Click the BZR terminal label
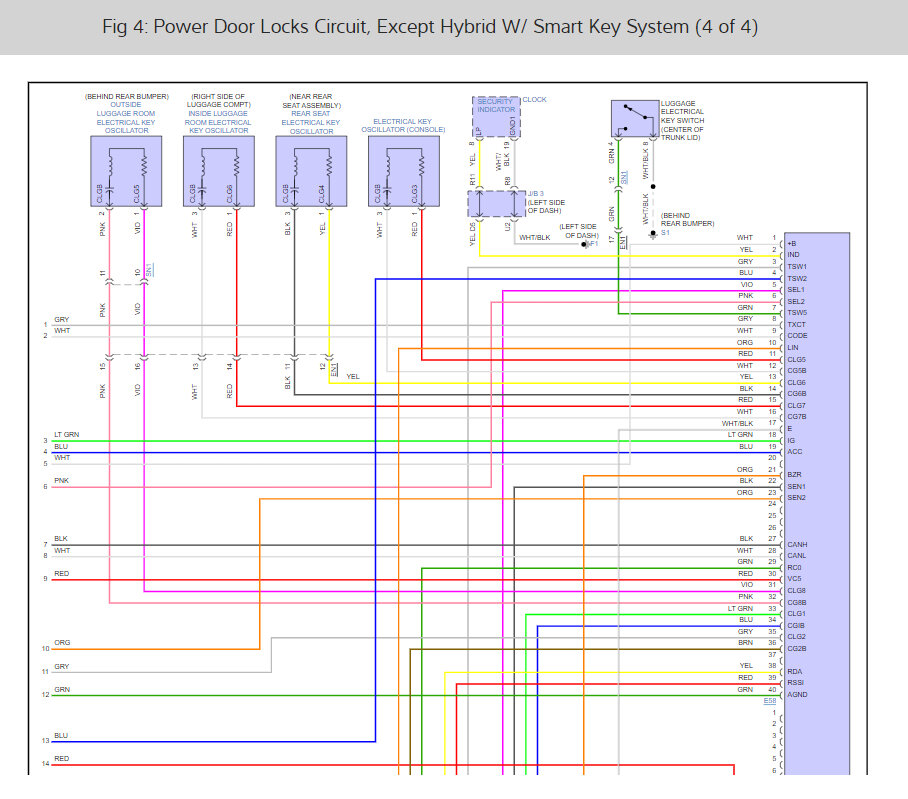Viewport: 908px width, 799px height. tap(794, 475)
